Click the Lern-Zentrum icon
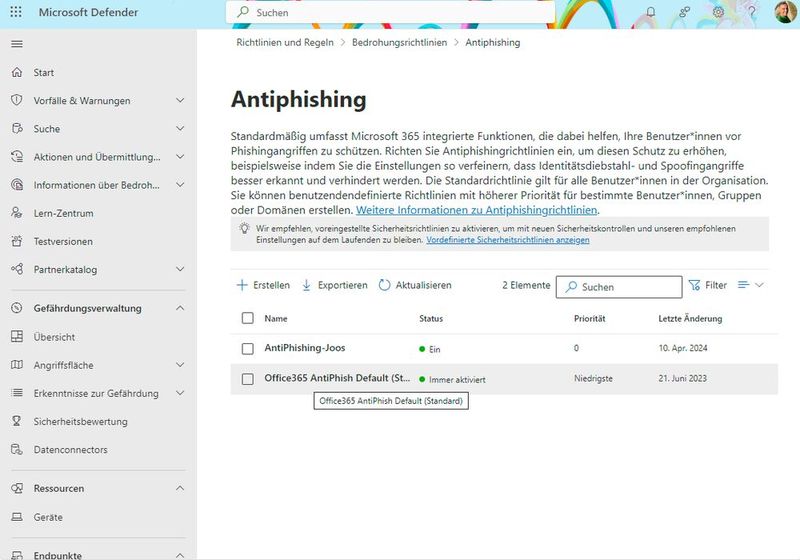 pos(17,213)
